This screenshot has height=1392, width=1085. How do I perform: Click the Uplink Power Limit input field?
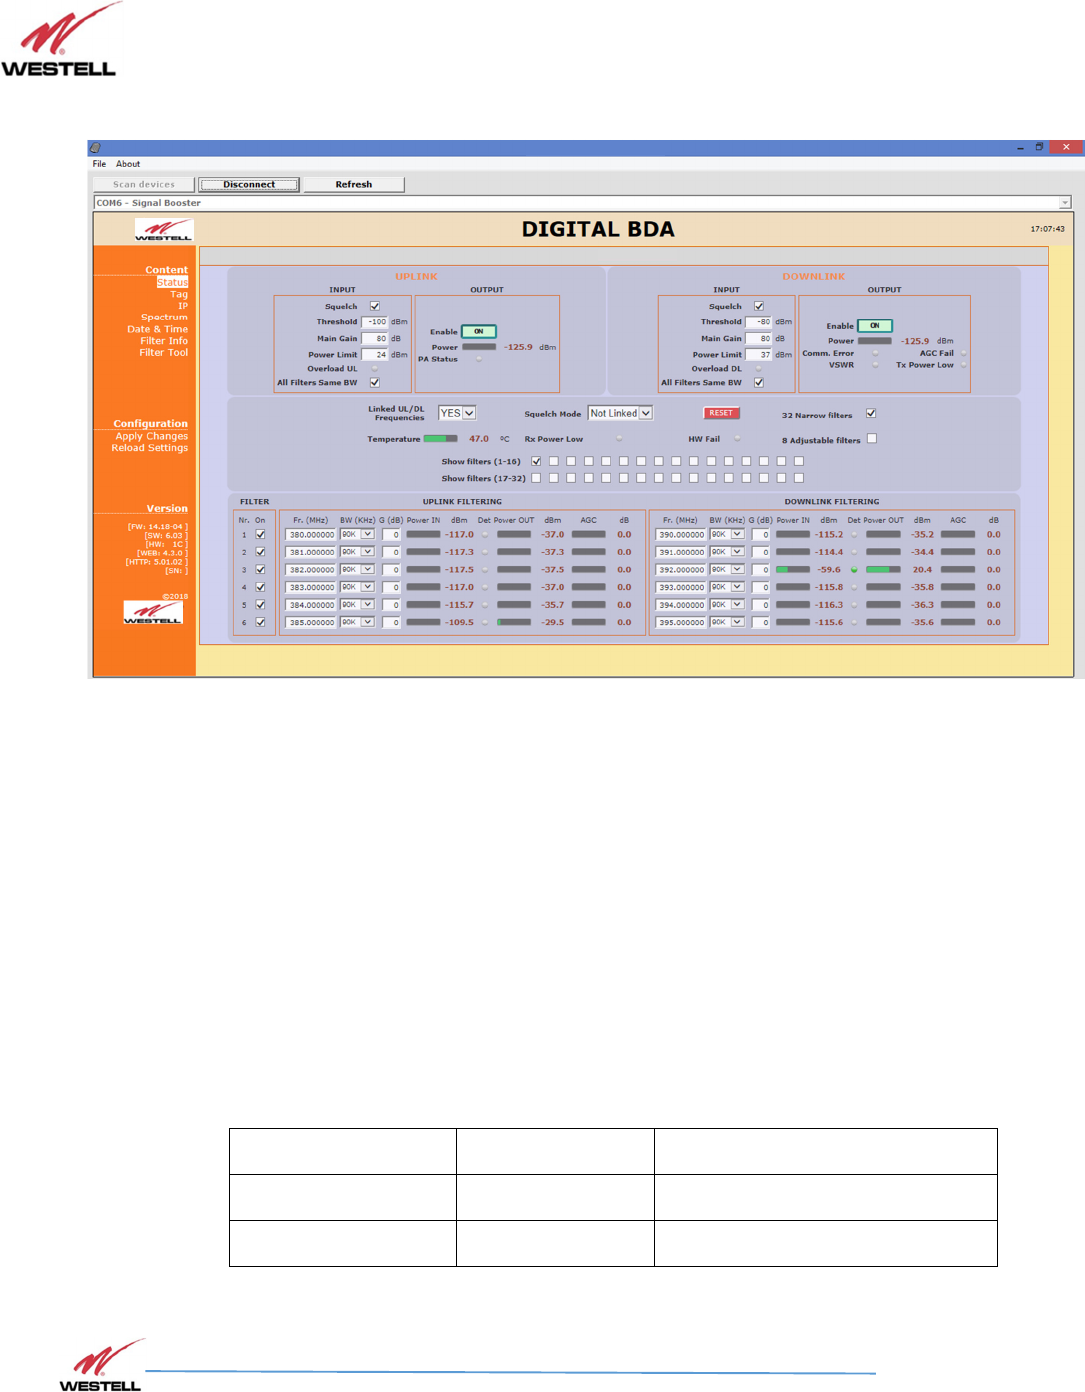pyautogui.click(x=375, y=355)
